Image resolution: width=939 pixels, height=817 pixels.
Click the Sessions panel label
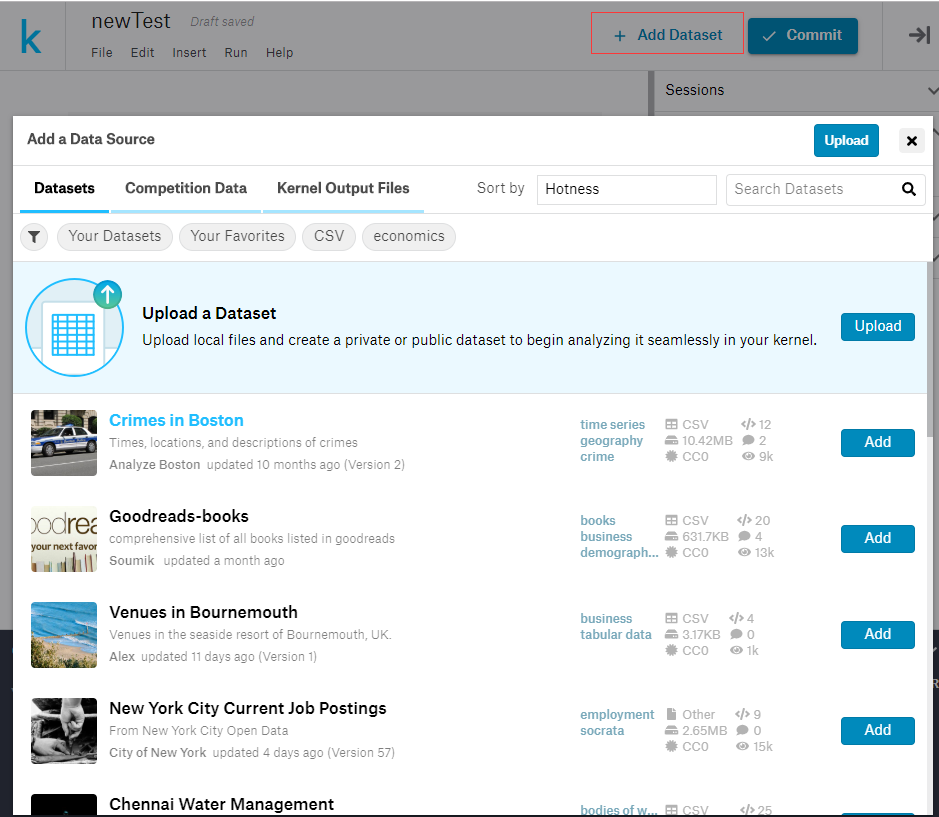click(x=695, y=90)
